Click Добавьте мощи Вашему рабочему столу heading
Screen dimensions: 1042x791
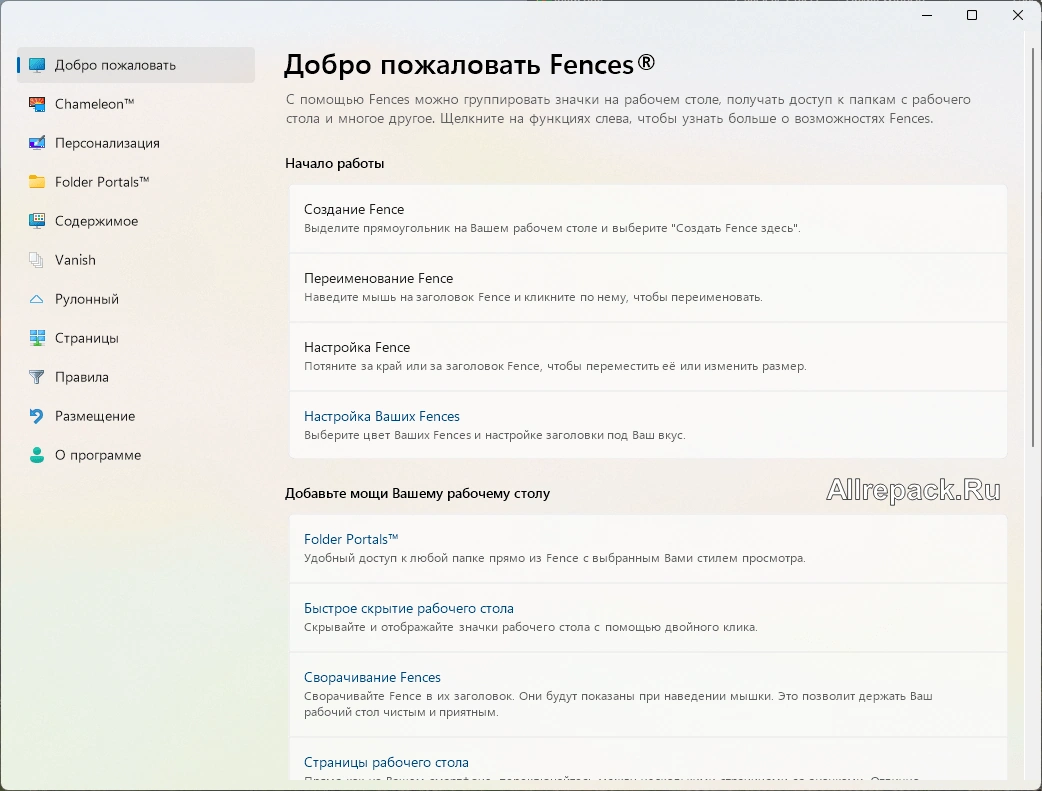coord(417,494)
